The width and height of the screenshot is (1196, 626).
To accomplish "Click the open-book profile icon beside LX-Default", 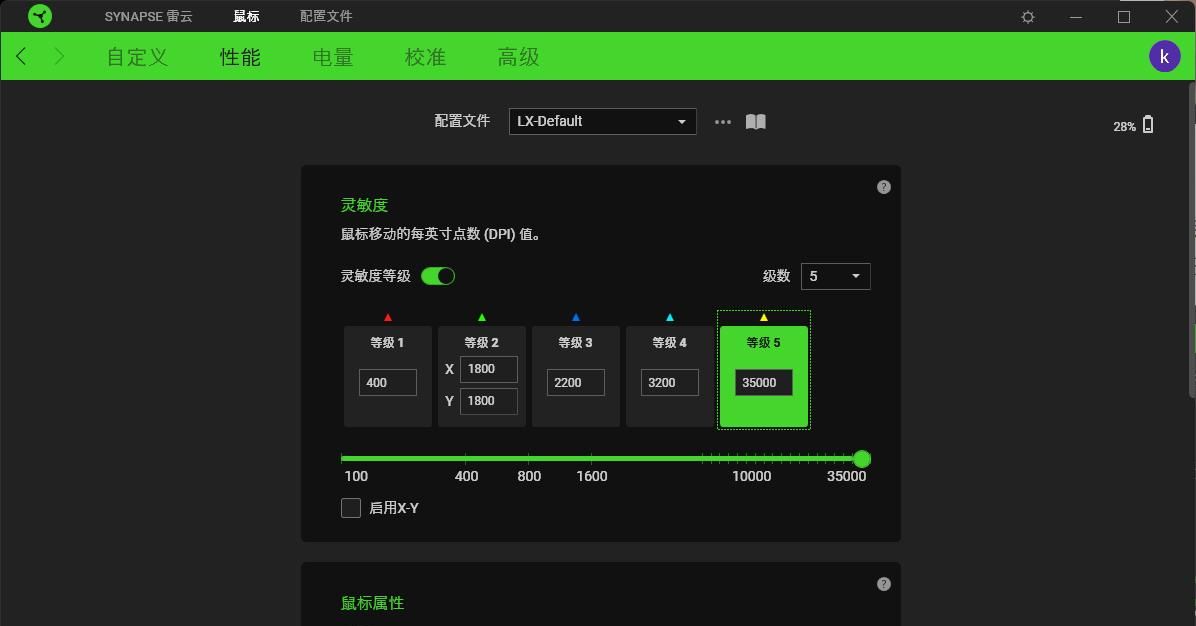I will [x=755, y=122].
